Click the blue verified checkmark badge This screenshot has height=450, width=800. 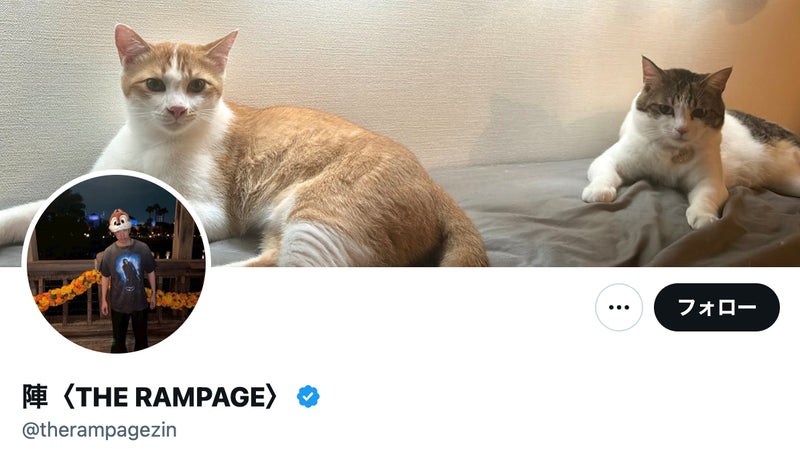[x=308, y=396]
